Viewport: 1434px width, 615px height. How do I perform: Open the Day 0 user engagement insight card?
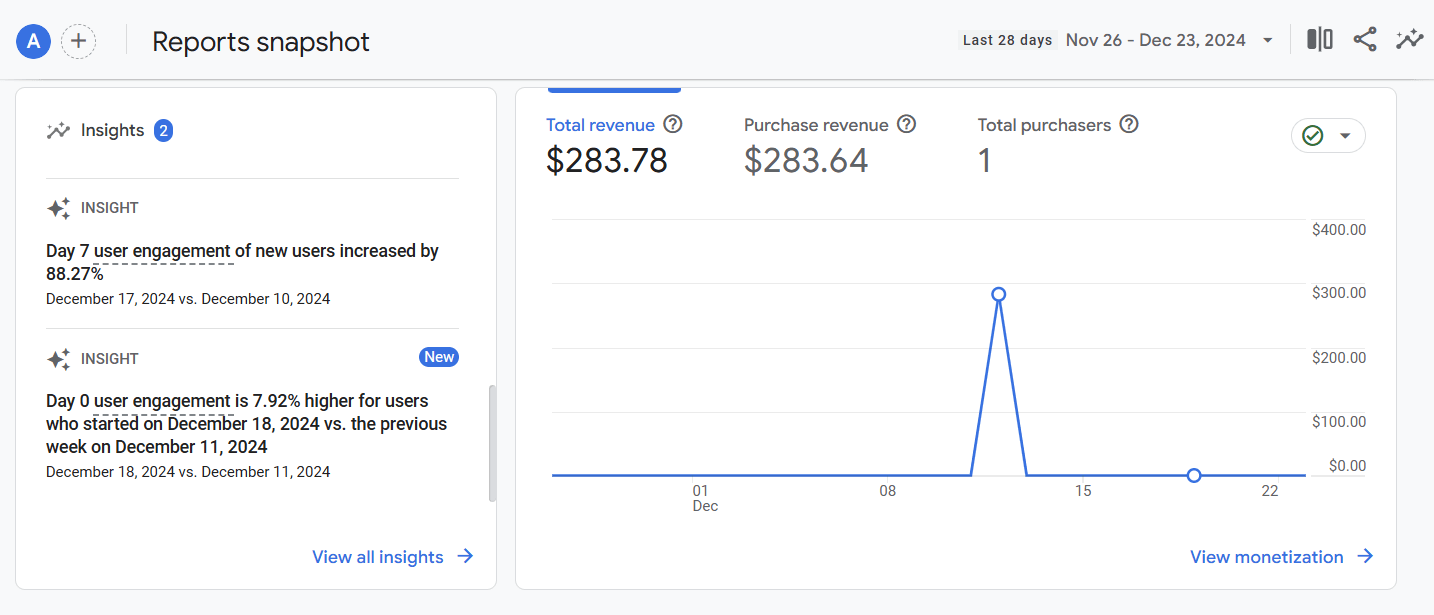click(x=252, y=415)
